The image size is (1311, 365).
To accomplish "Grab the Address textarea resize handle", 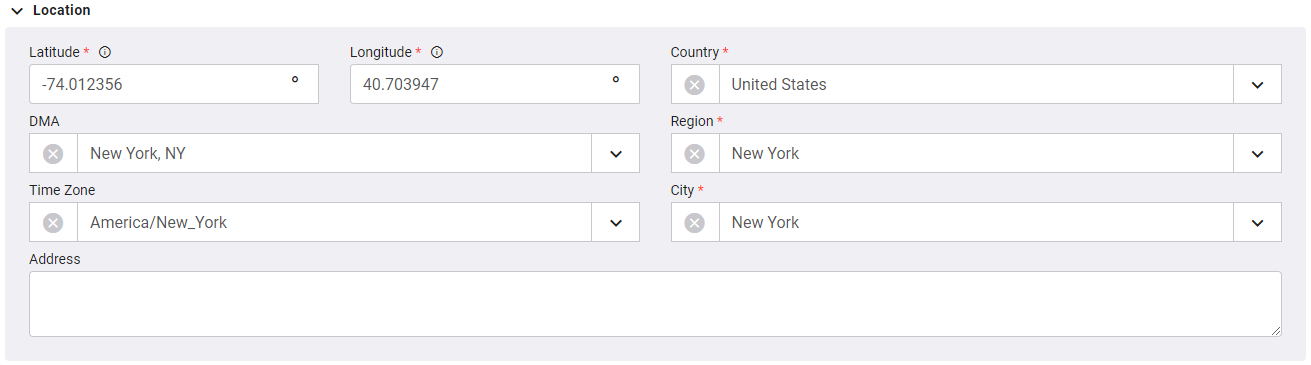I will pyautogui.click(x=1275, y=330).
